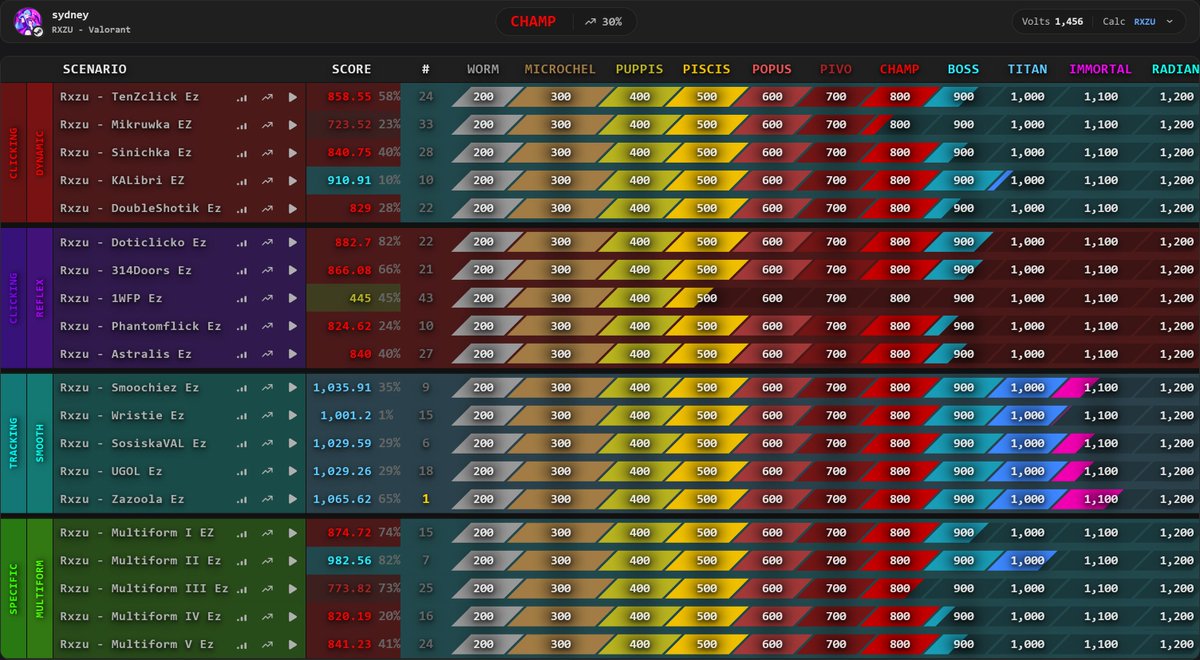The height and width of the screenshot is (660, 1200).
Task: Click the 1,065.62 score for Zazoola Ez
Action: 342,499
